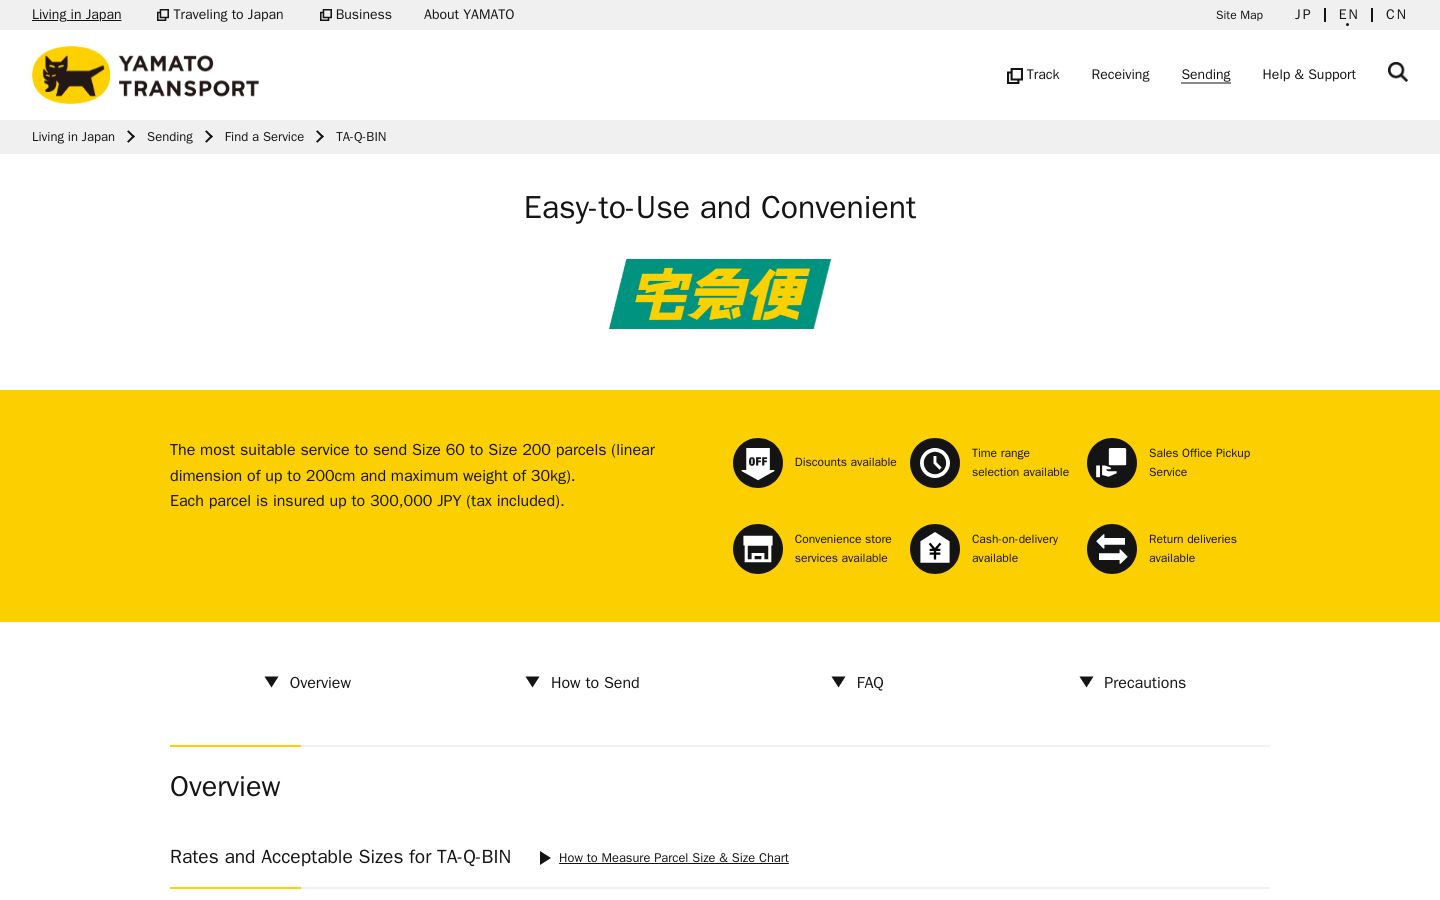Click the Sales Office Pickup Service label
Viewport: 1440px width, 900px height.
(1200, 463)
